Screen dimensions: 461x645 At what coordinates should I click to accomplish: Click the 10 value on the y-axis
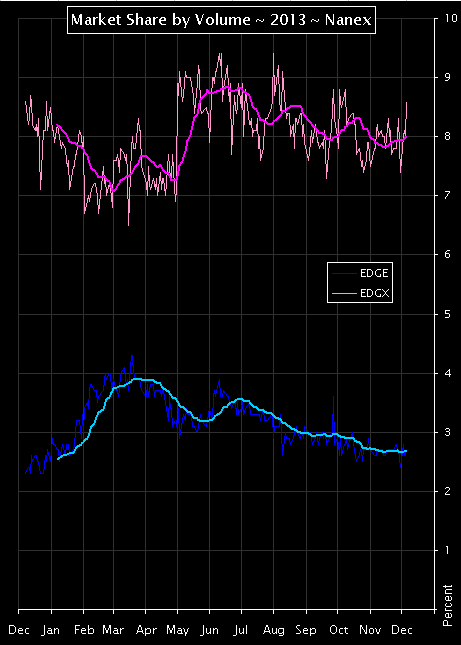451,19
